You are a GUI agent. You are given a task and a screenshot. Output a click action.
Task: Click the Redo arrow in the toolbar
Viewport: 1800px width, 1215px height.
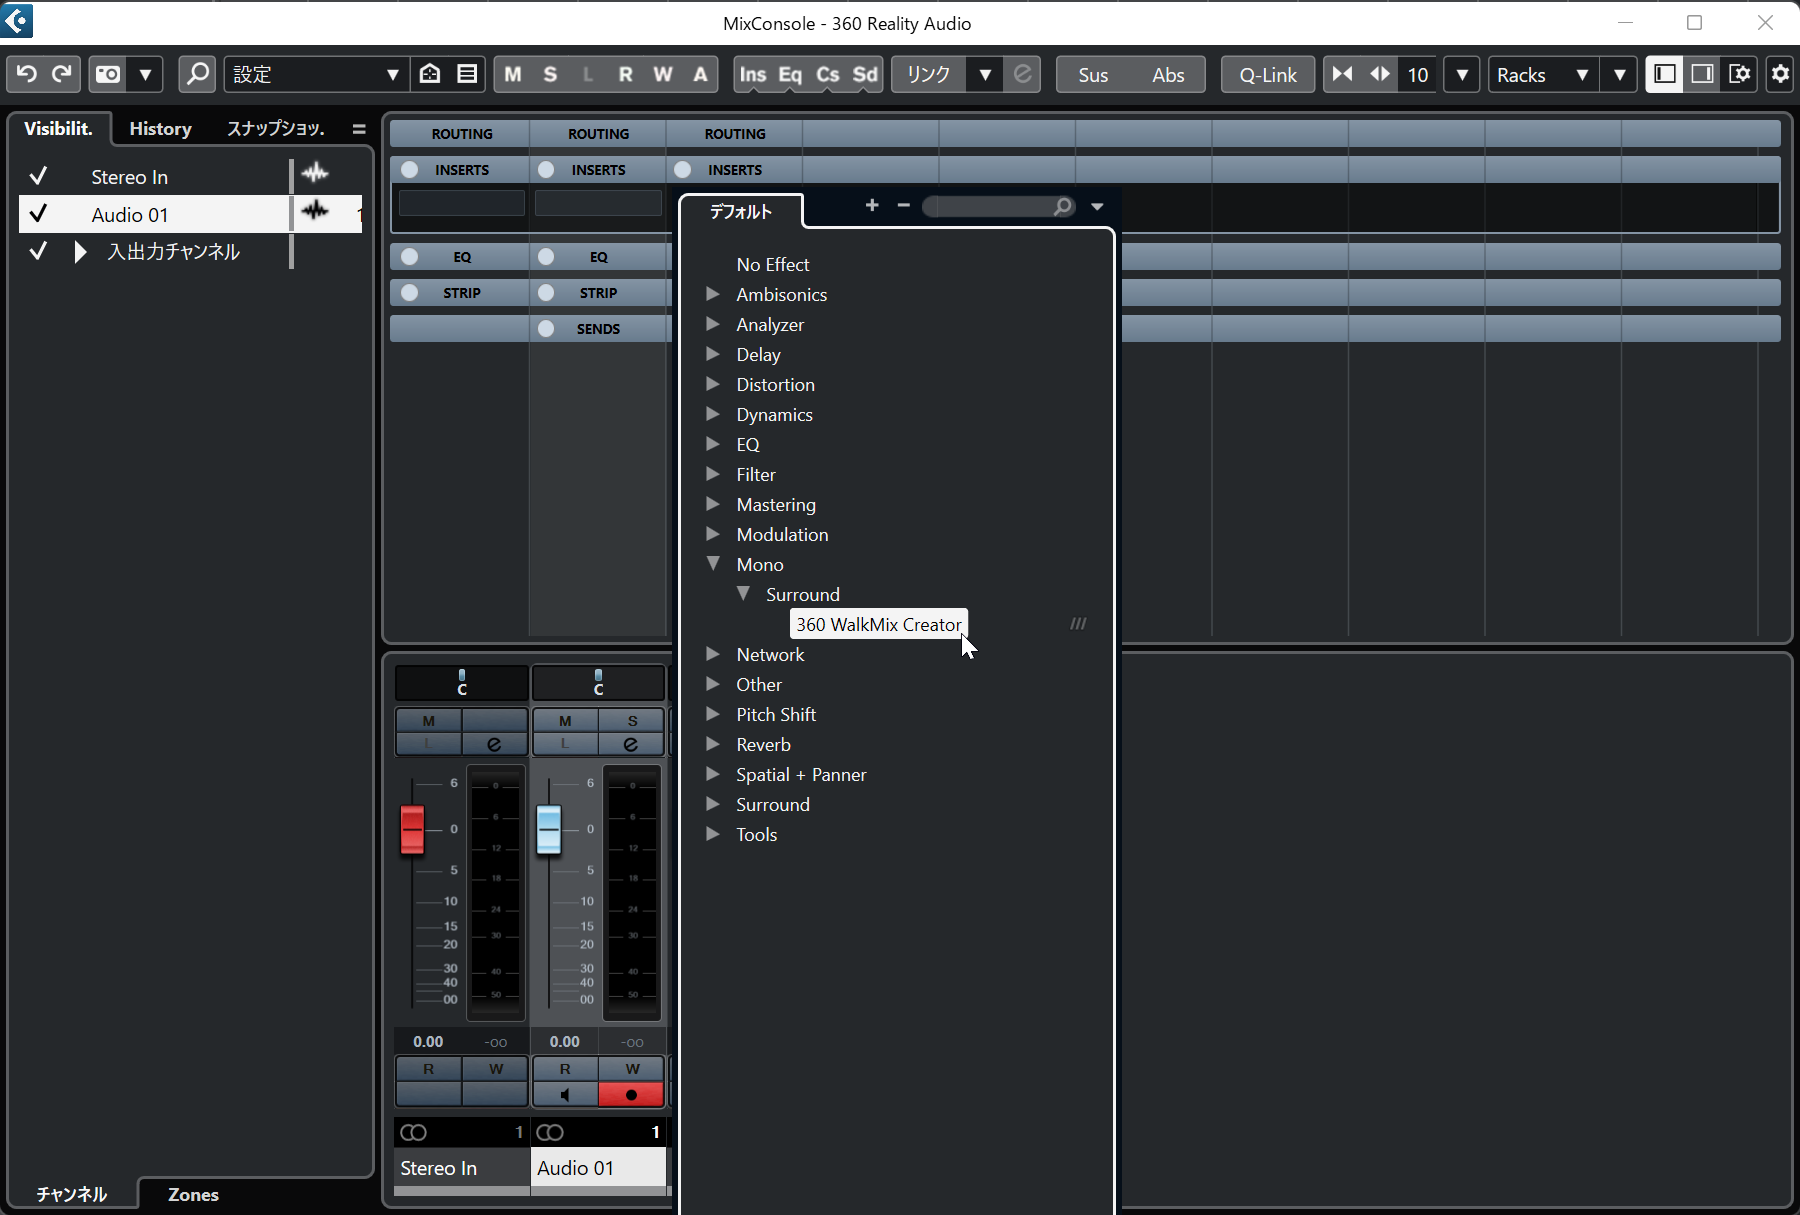62,74
